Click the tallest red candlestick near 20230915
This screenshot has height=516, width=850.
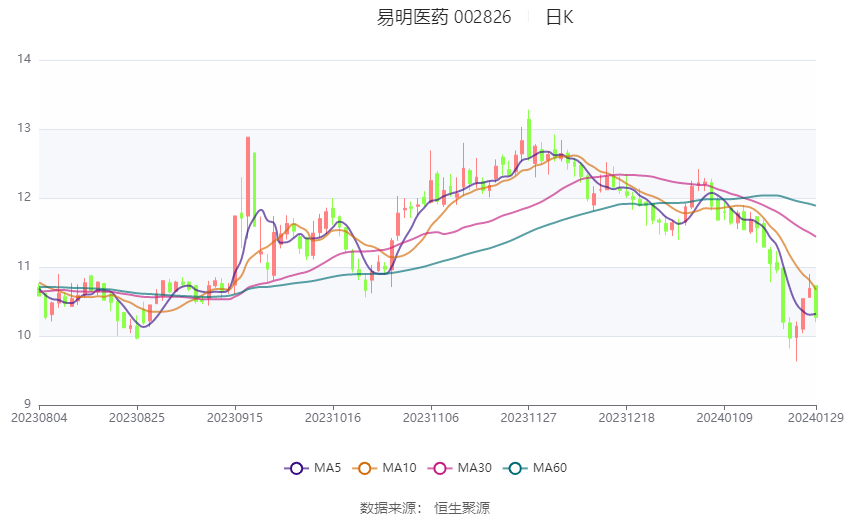coord(248,177)
